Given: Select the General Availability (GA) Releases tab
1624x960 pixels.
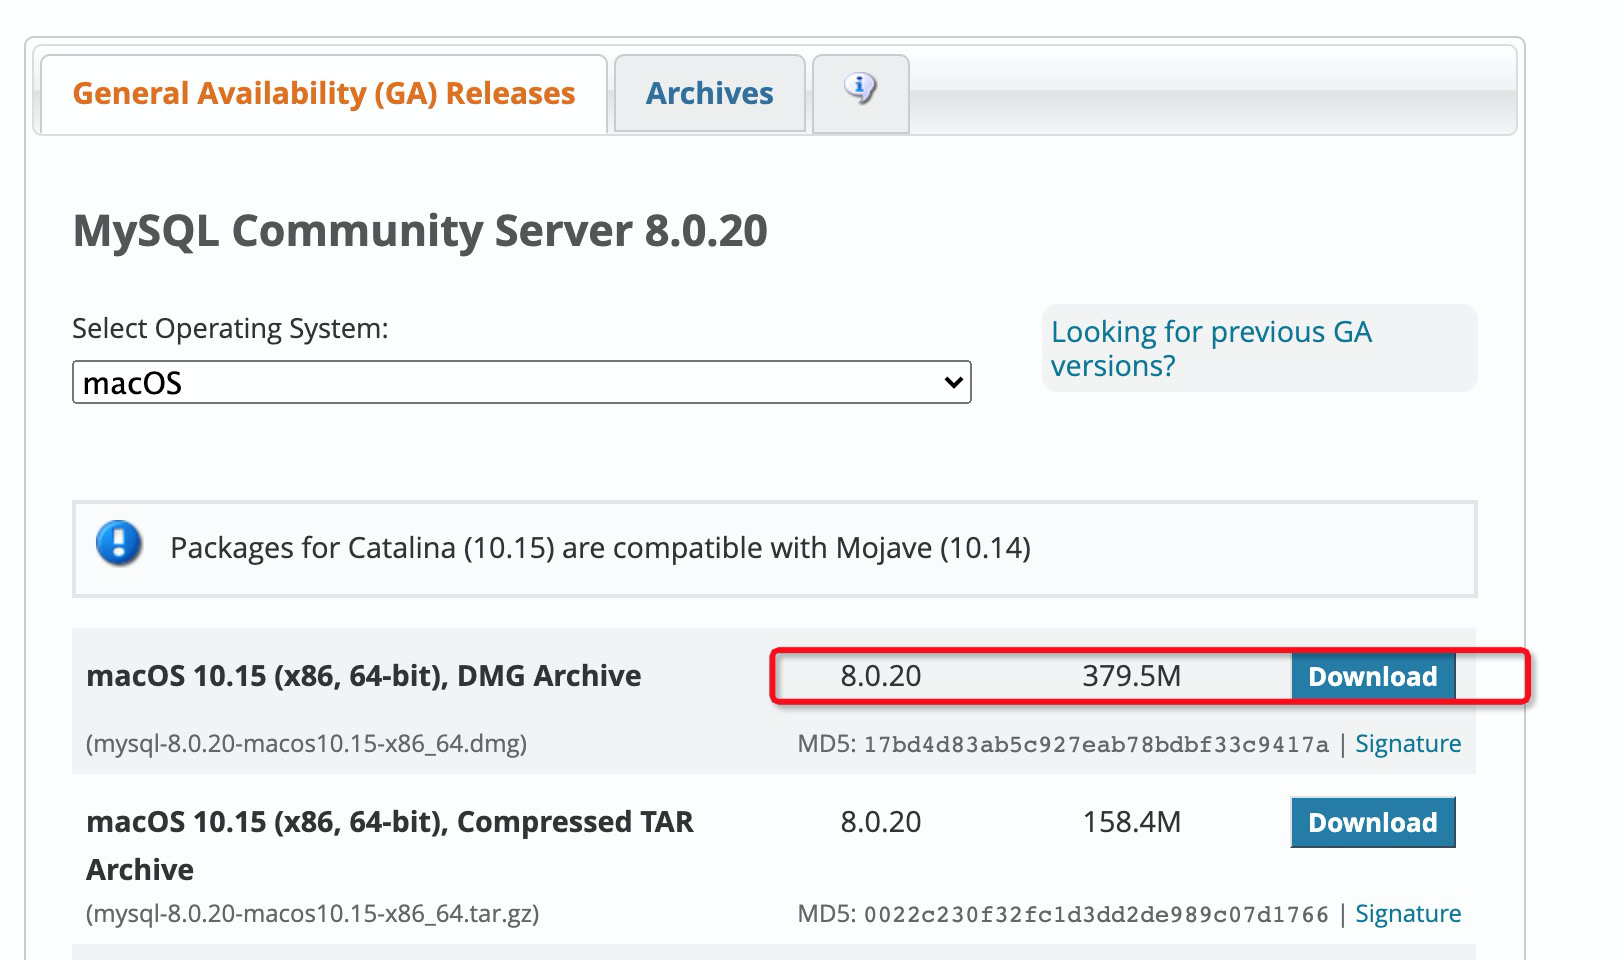Looking at the screenshot, I should coord(324,93).
